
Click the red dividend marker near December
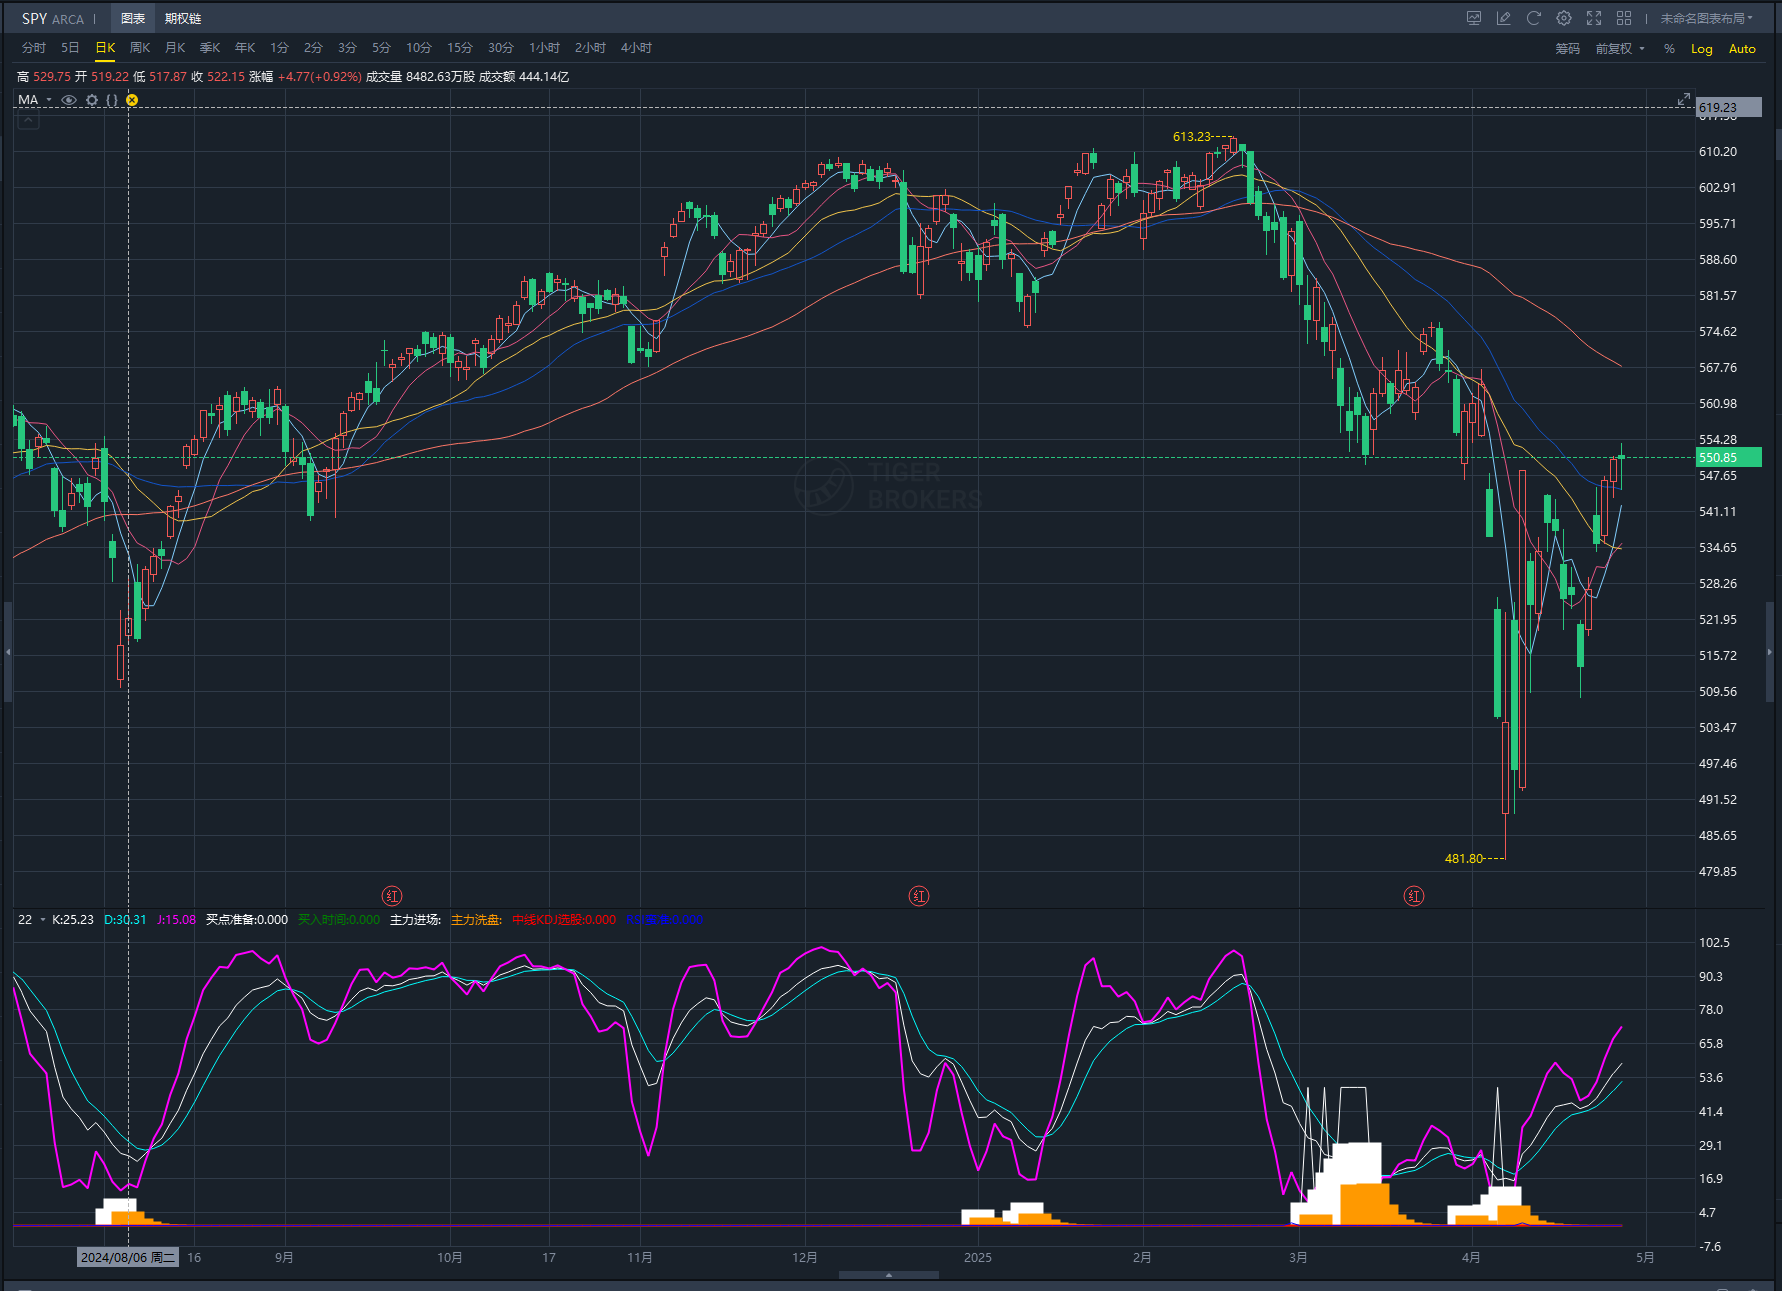click(x=919, y=896)
